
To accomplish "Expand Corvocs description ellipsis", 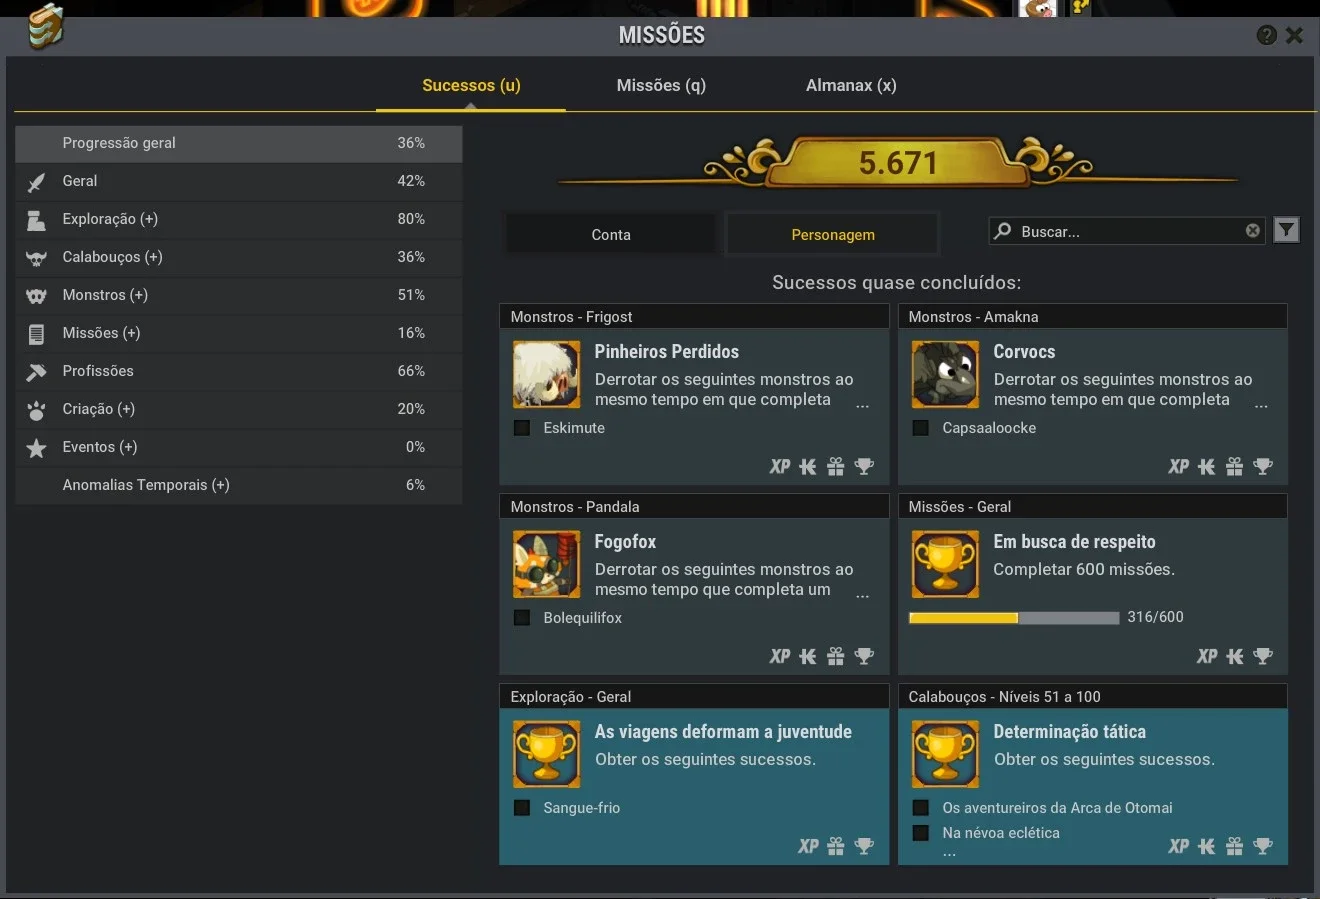I will [1262, 406].
